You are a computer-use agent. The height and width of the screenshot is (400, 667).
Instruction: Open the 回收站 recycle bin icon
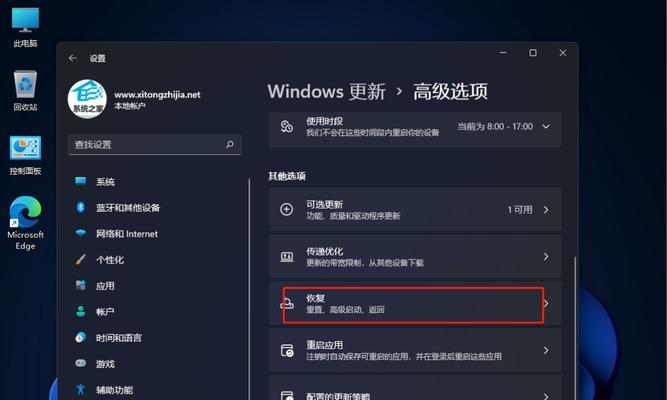pos(25,91)
